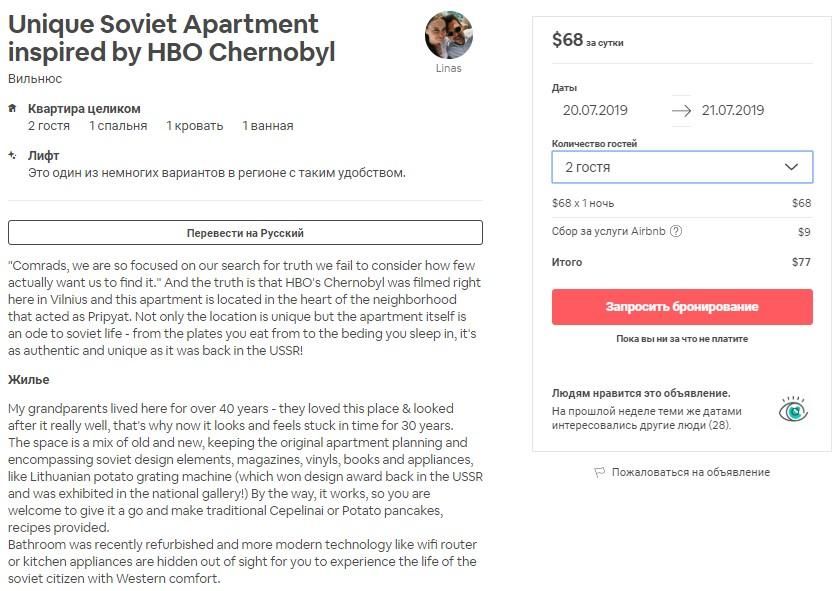The height and width of the screenshot is (591, 832).
Task: Click Пожаловаться на объявление link
Action: point(690,472)
